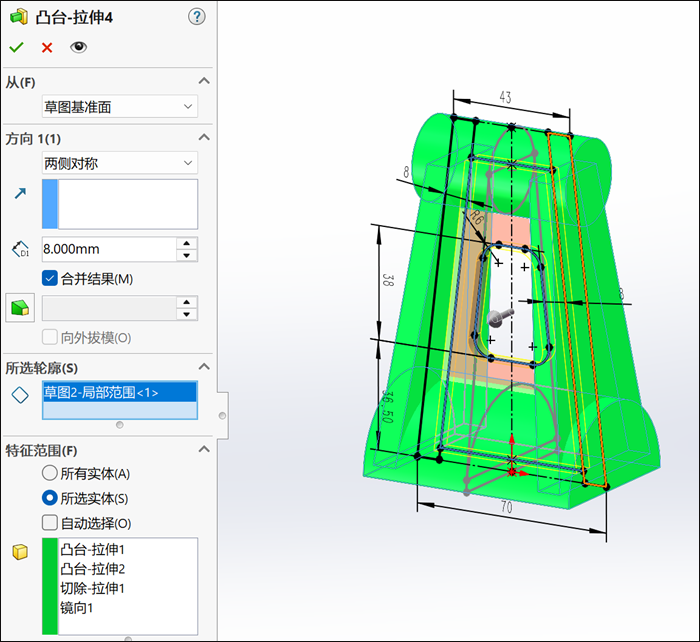
Task: Click the reverse direction arrow icon
Action: coord(20,193)
